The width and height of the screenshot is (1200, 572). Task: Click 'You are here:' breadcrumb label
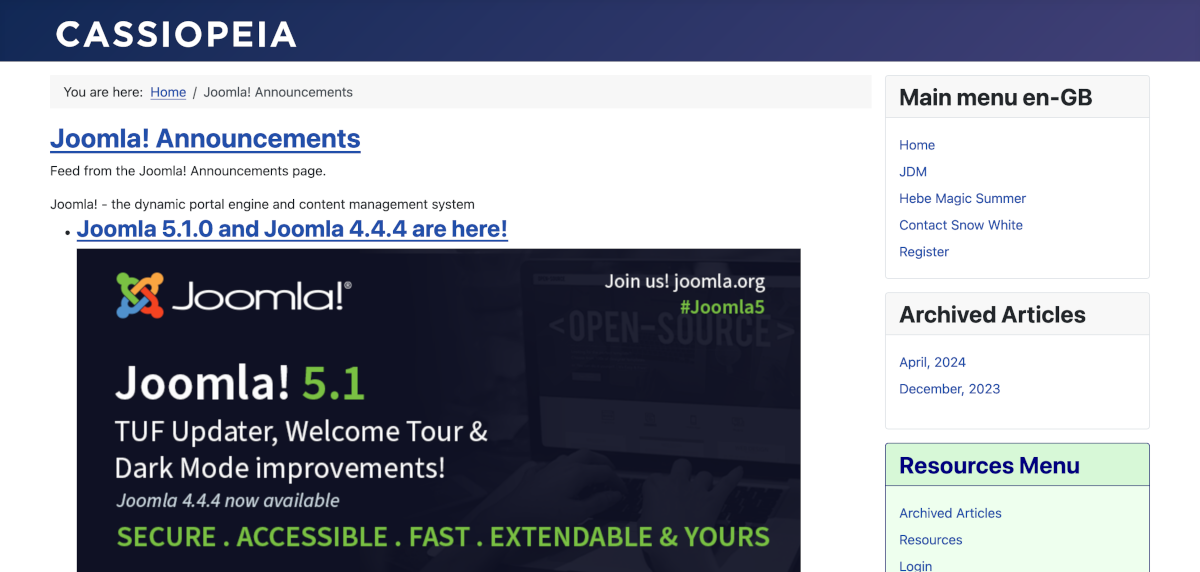click(103, 92)
